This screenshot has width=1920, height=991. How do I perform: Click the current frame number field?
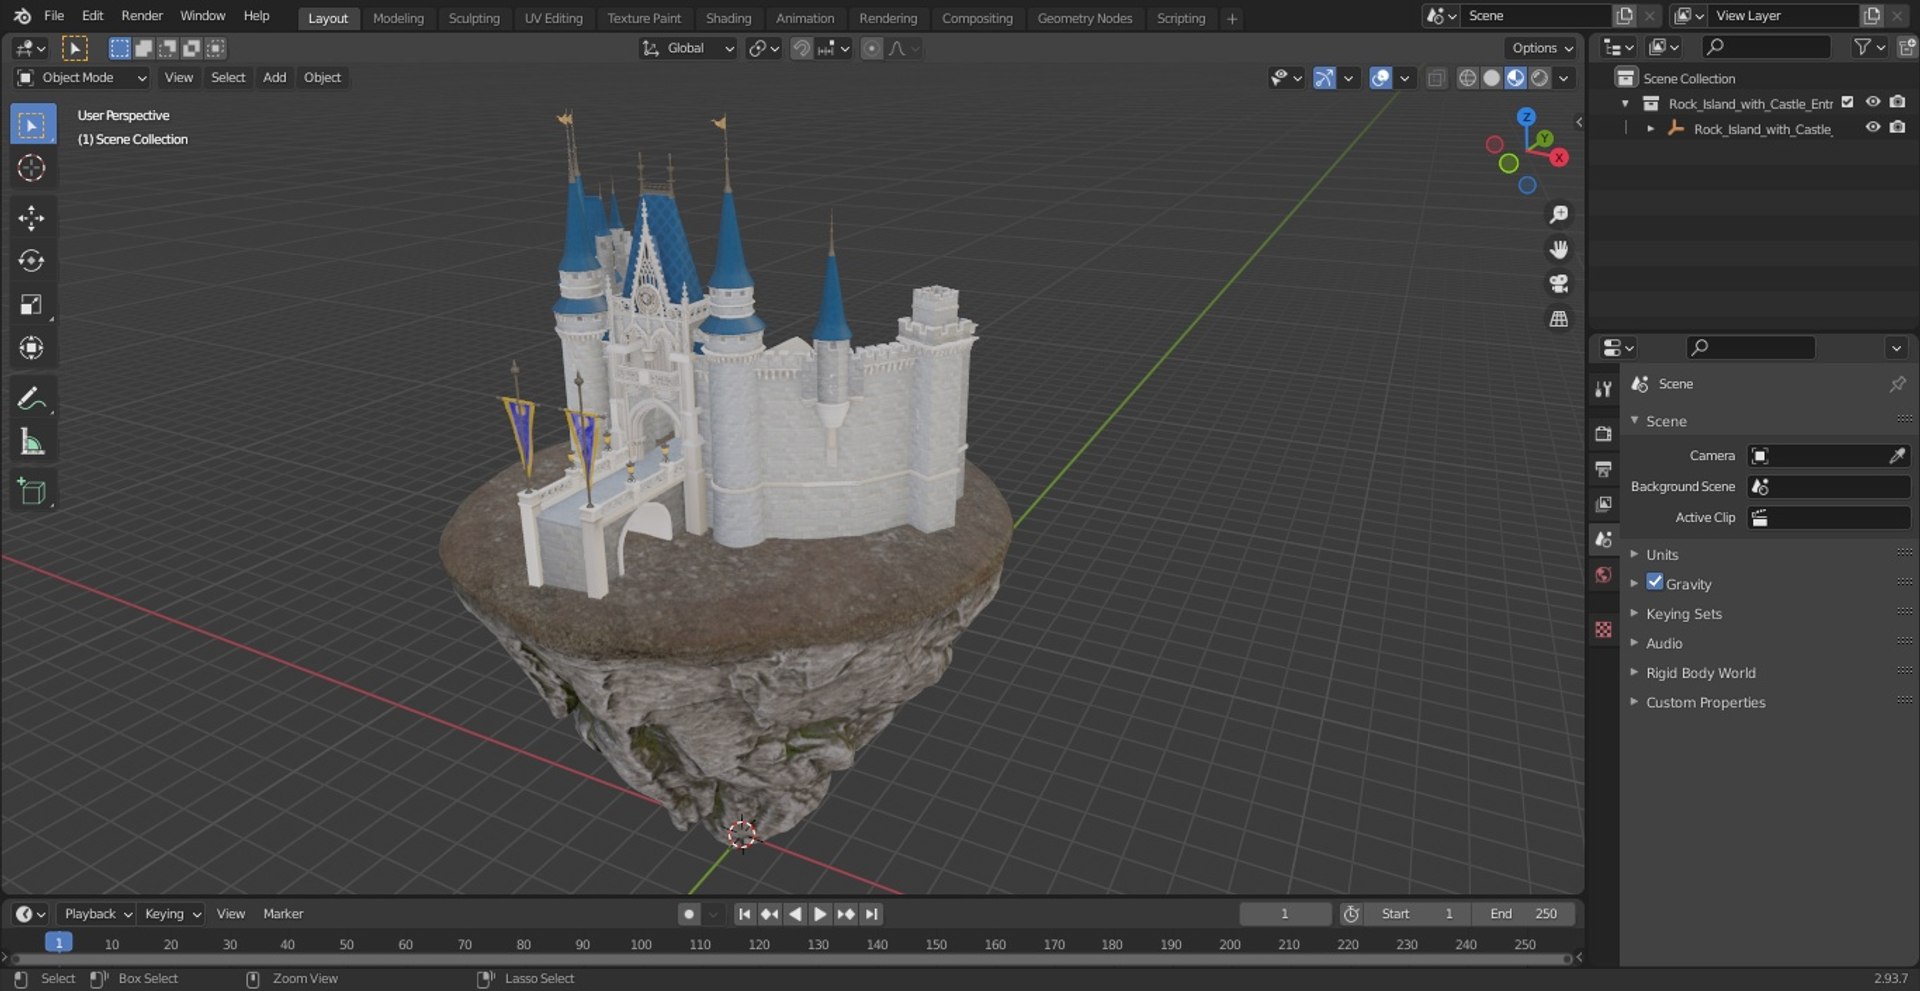point(1285,914)
